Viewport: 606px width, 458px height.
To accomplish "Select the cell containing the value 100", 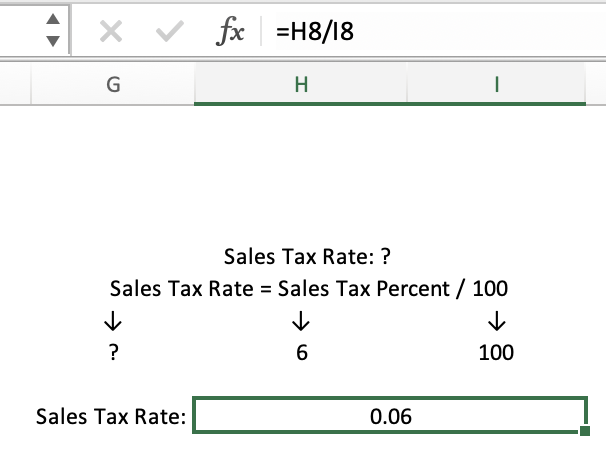I will click(496, 352).
